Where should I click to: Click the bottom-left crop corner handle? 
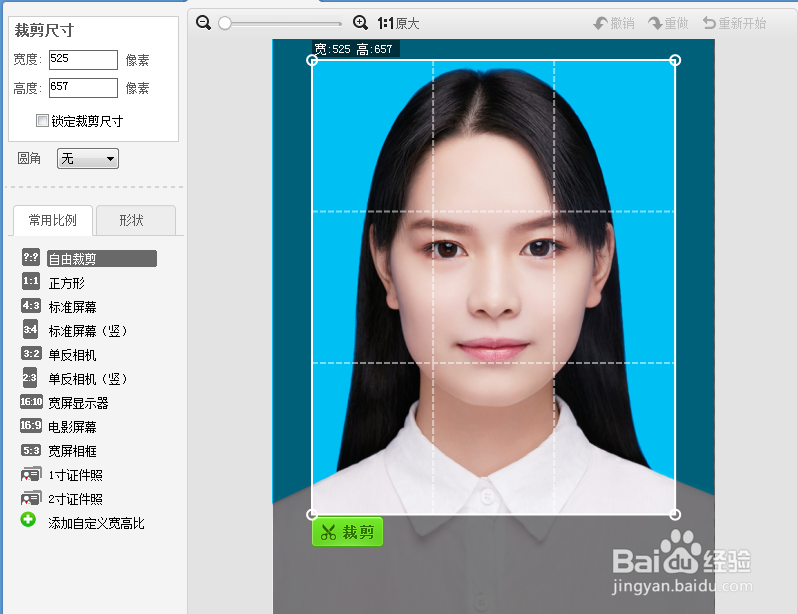click(x=312, y=515)
